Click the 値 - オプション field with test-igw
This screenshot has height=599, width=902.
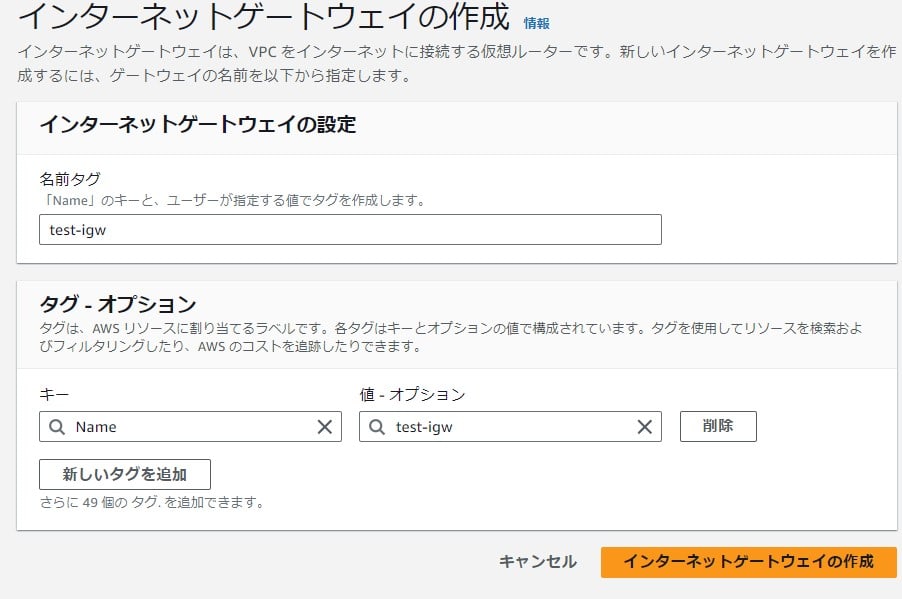click(510, 426)
